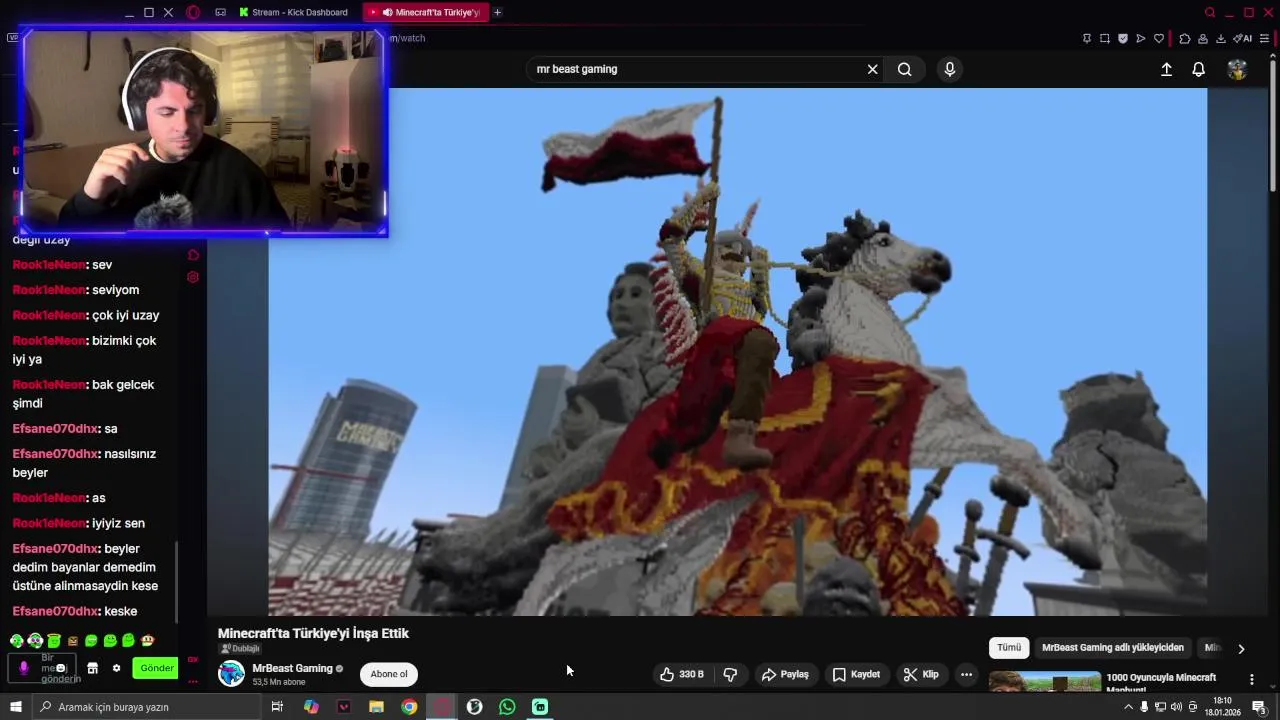Screen dimensions: 1280x720
Task: Open a new browser tab with plus
Action: pyautogui.click(x=497, y=12)
